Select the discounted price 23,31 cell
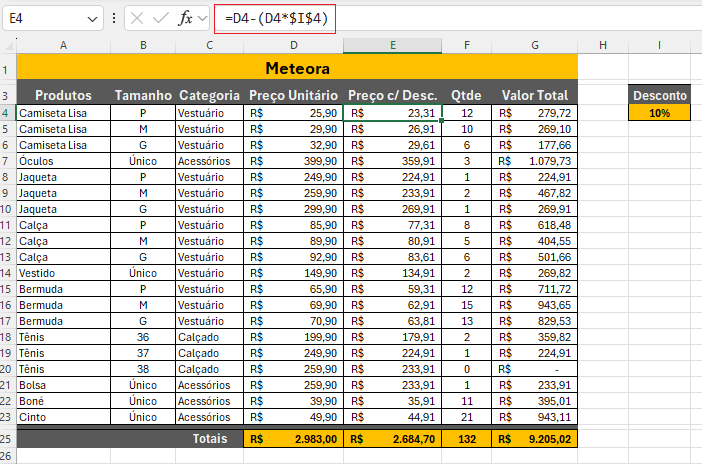Screen dimensions: 702x464 click(x=392, y=113)
